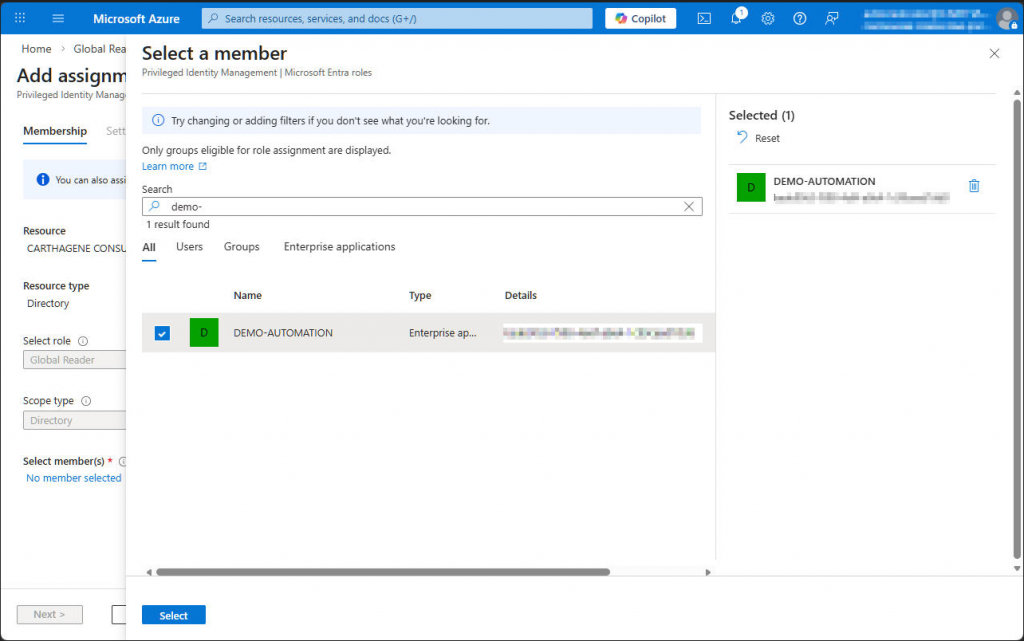
Task: Clear the demo- search with the X
Action: pos(688,206)
